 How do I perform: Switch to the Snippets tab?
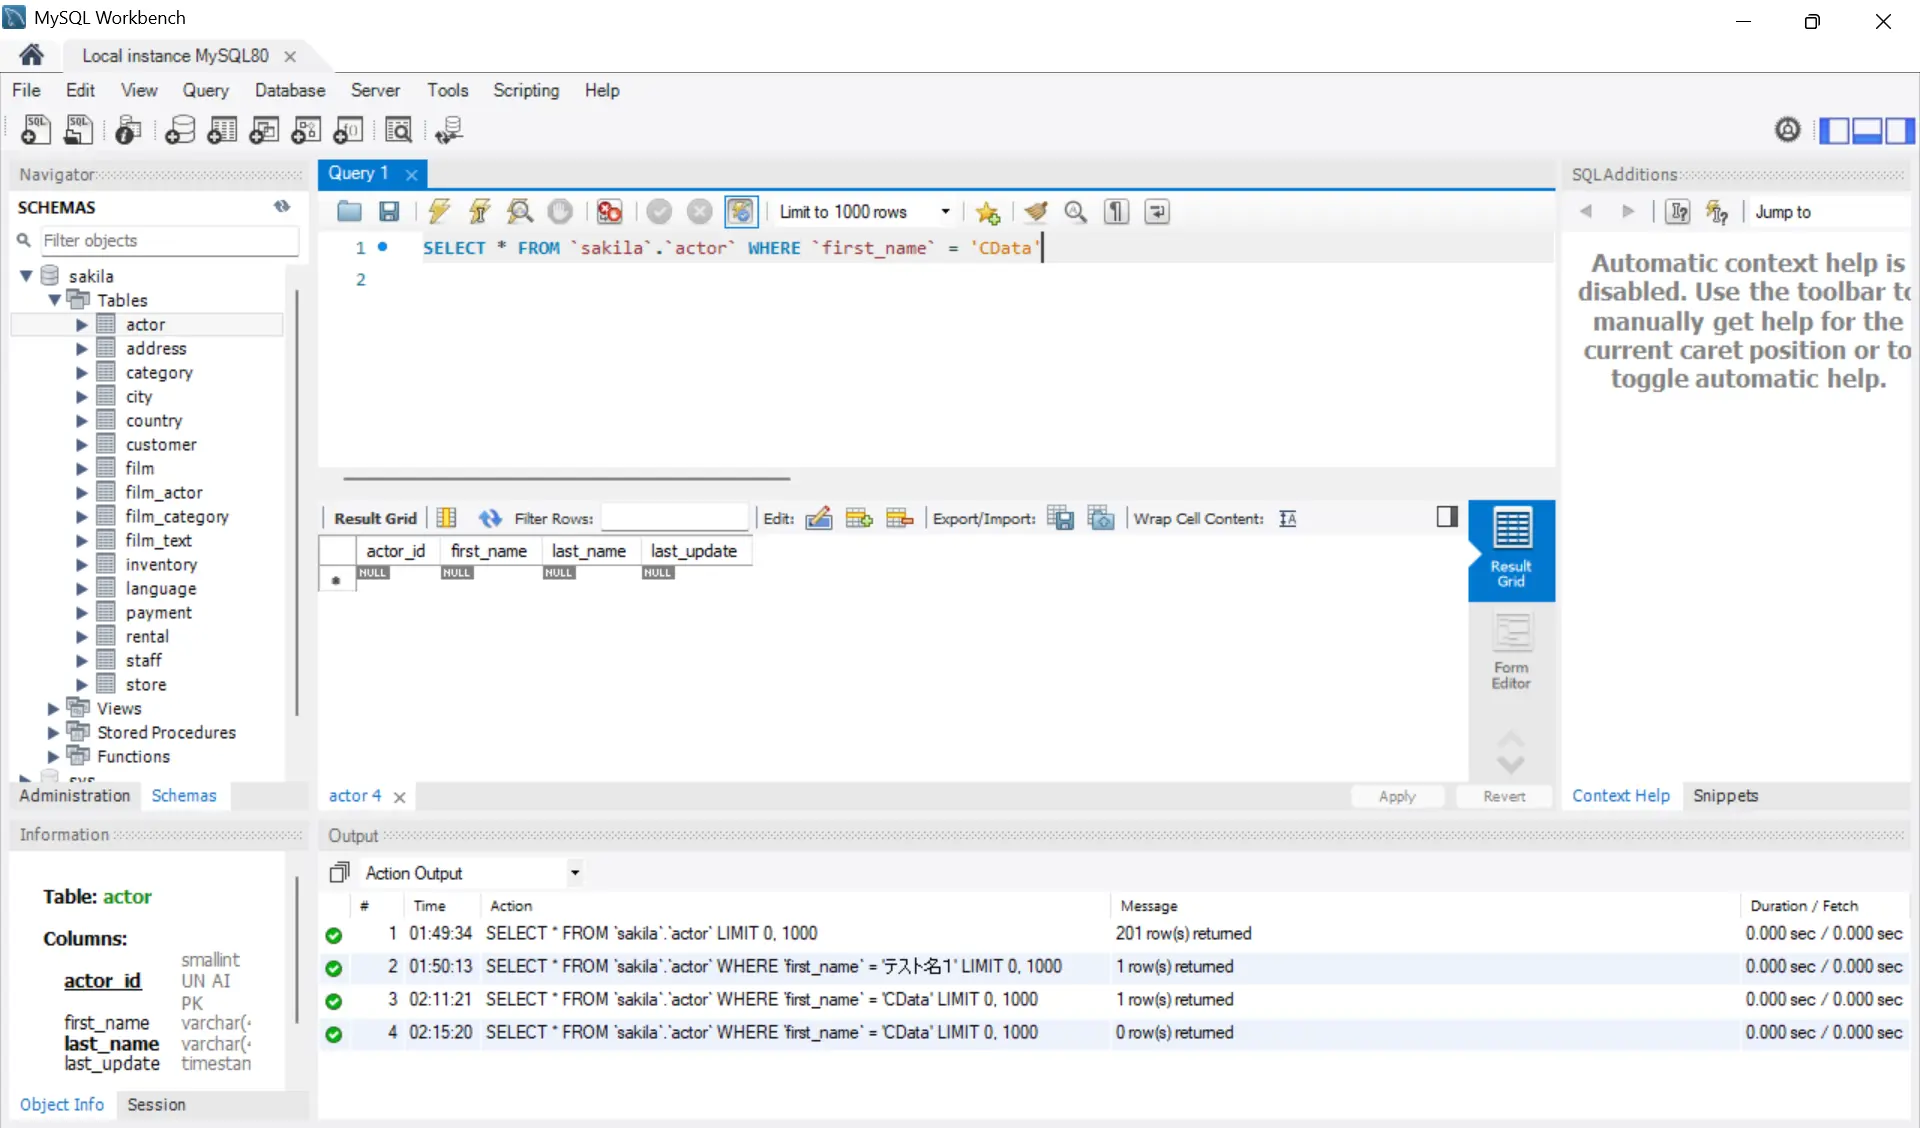coord(1725,795)
